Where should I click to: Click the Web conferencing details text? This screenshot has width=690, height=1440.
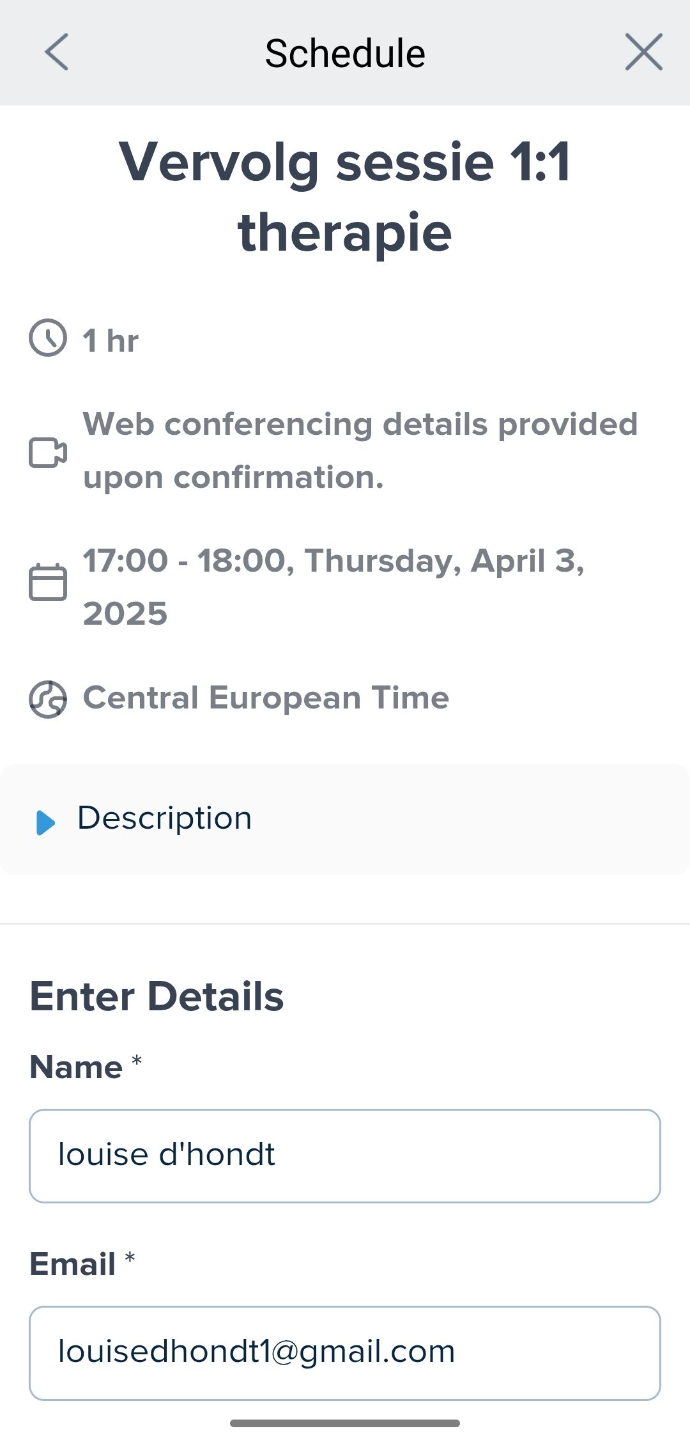(x=360, y=450)
